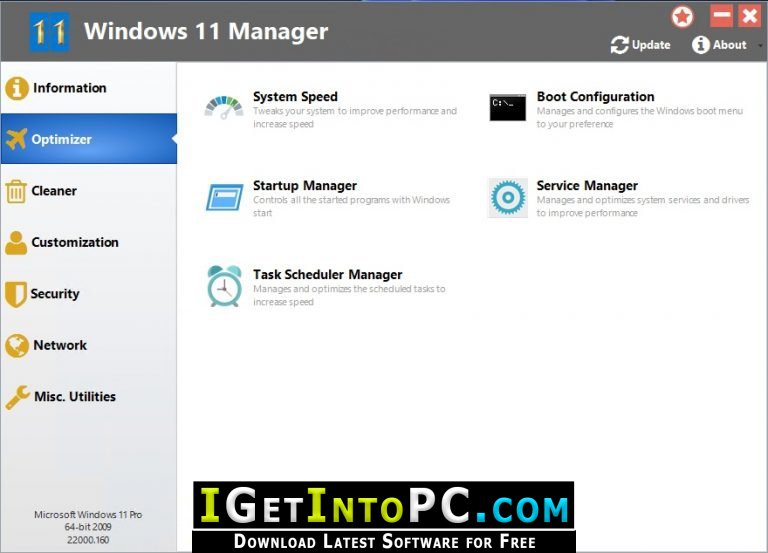Click the Network globe icon
Image resolution: width=768 pixels, height=553 pixels.
(x=17, y=345)
